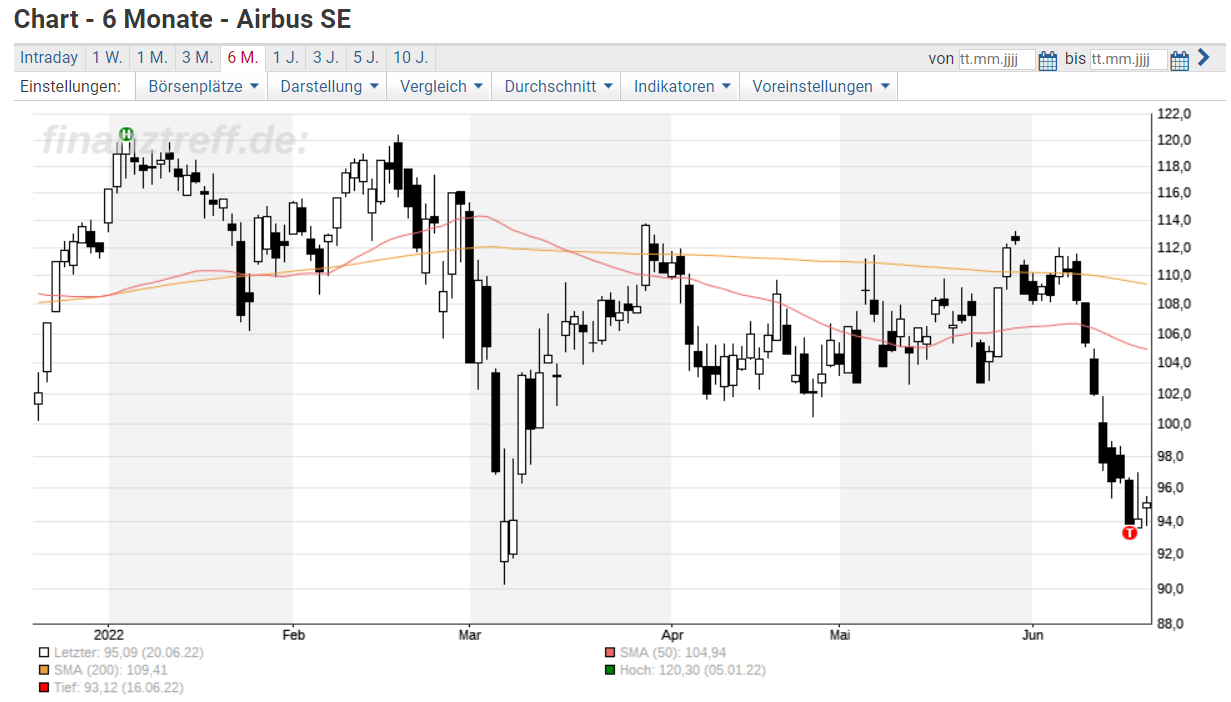Select the 1 W. time range tab

click(107, 58)
